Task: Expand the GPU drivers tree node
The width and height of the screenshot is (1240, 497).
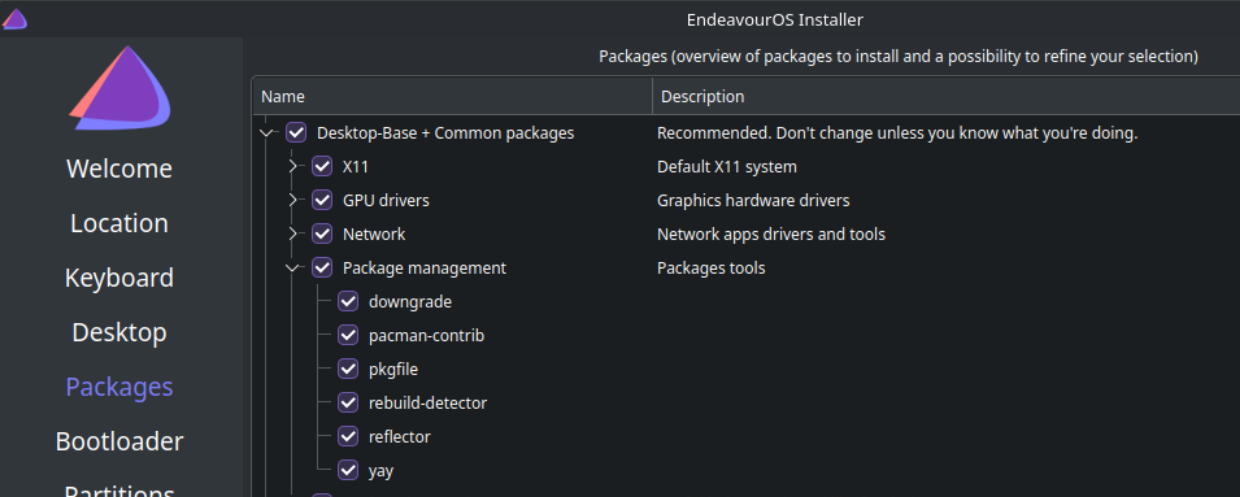Action: tap(293, 201)
